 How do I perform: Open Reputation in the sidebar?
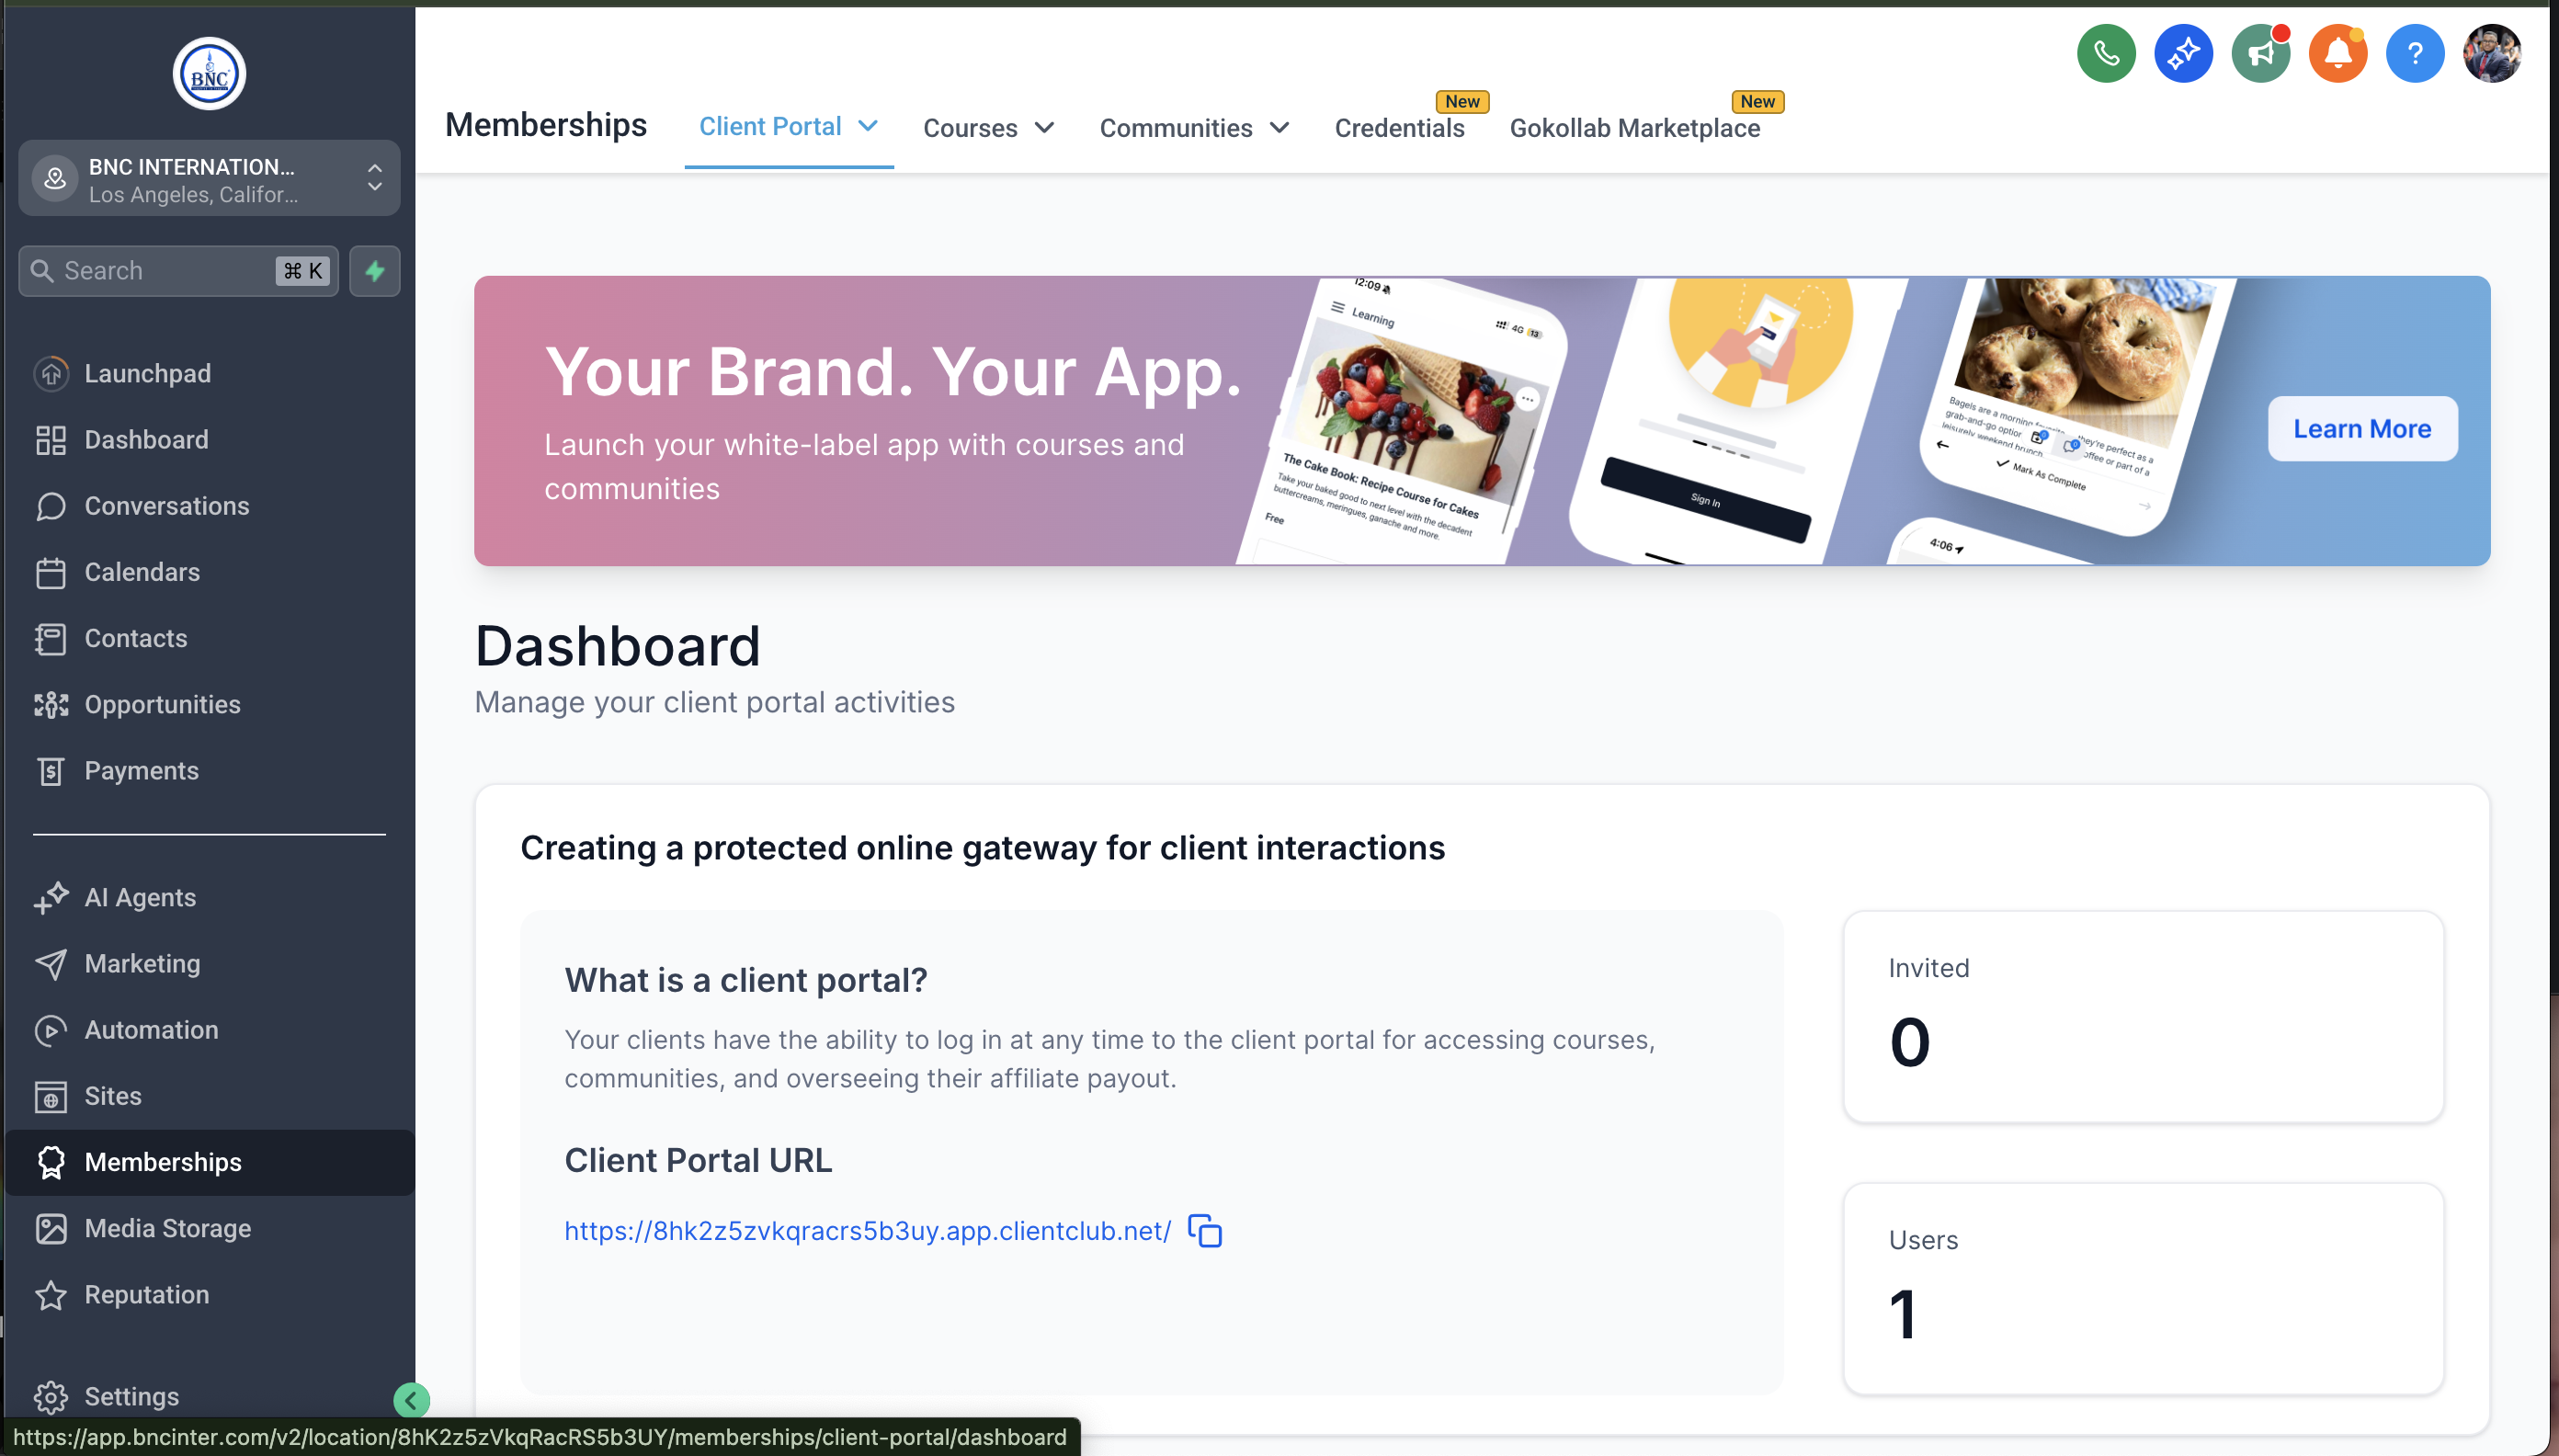click(209, 1295)
